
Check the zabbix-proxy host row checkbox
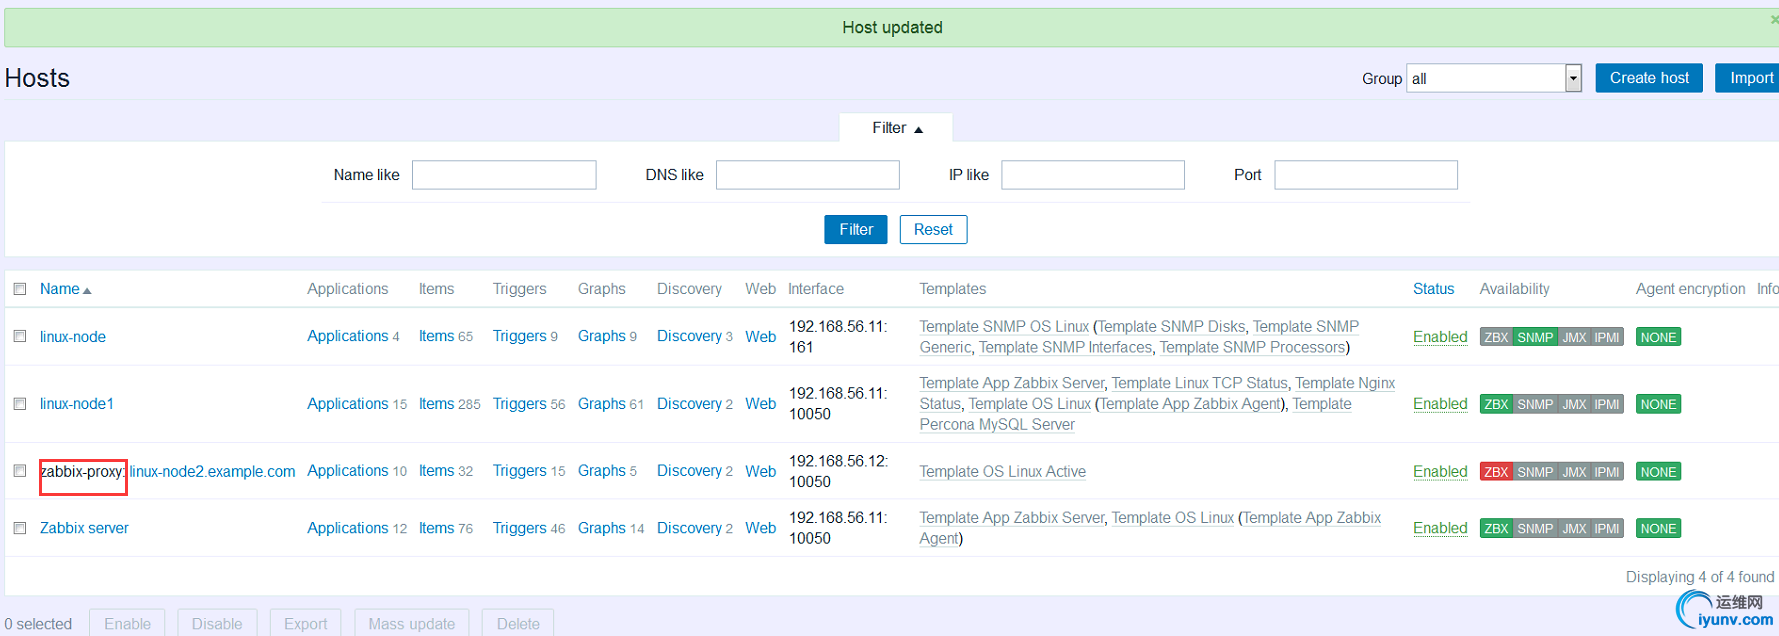(x=20, y=470)
